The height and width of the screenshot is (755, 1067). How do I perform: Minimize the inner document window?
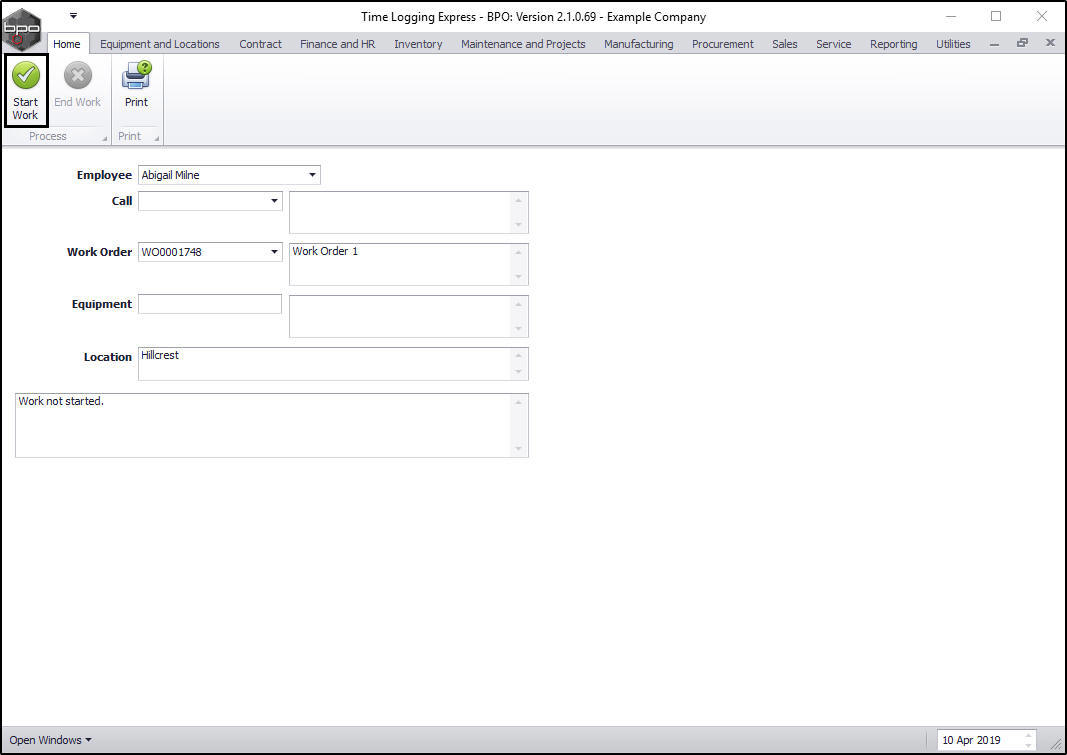tap(994, 44)
